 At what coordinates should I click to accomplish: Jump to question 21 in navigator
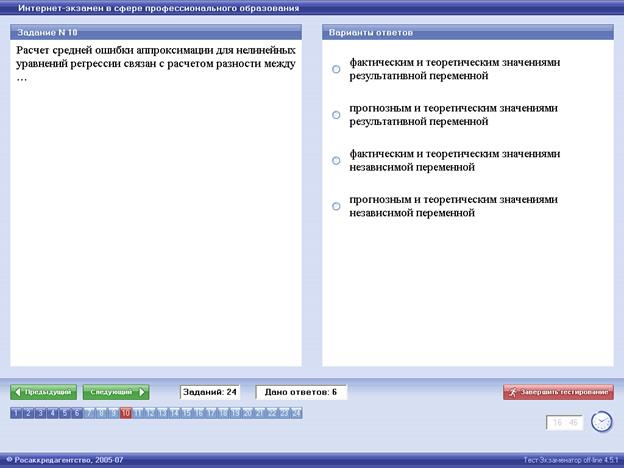259,413
